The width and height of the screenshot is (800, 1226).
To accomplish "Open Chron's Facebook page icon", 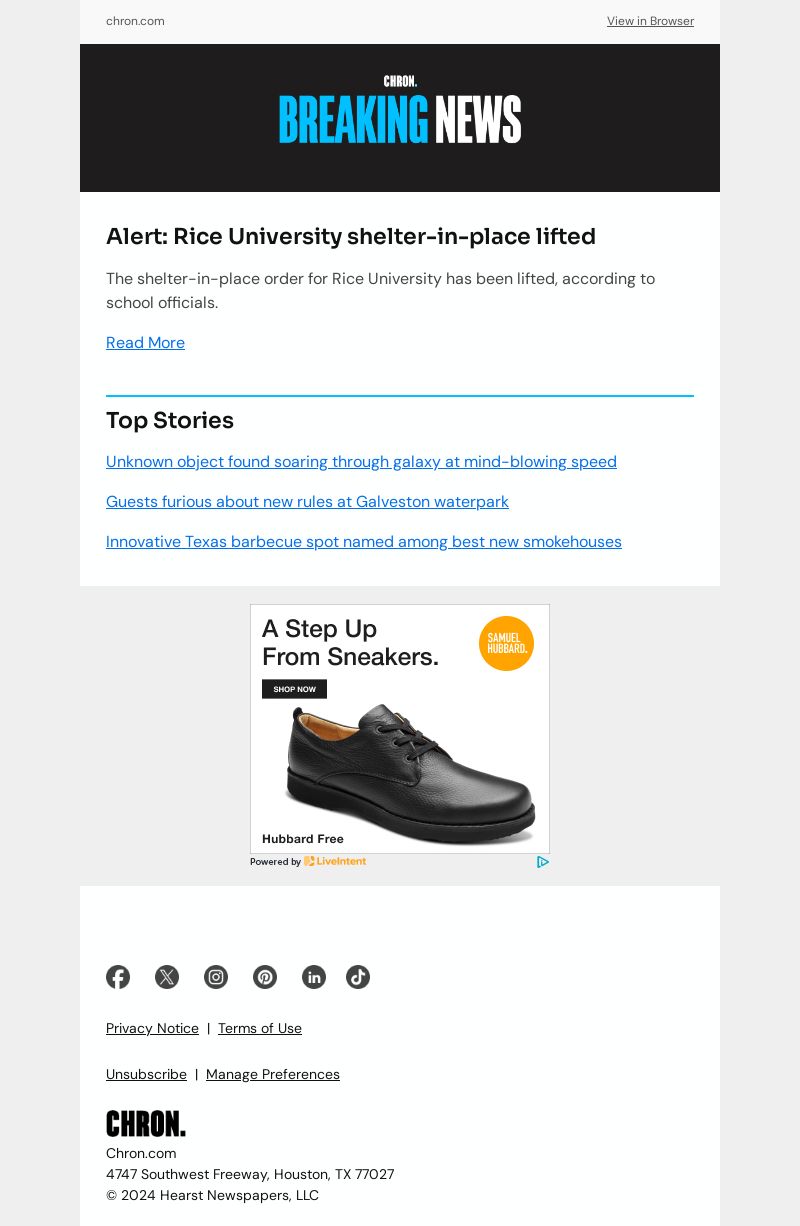I will pyautogui.click(x=118, y=977).
